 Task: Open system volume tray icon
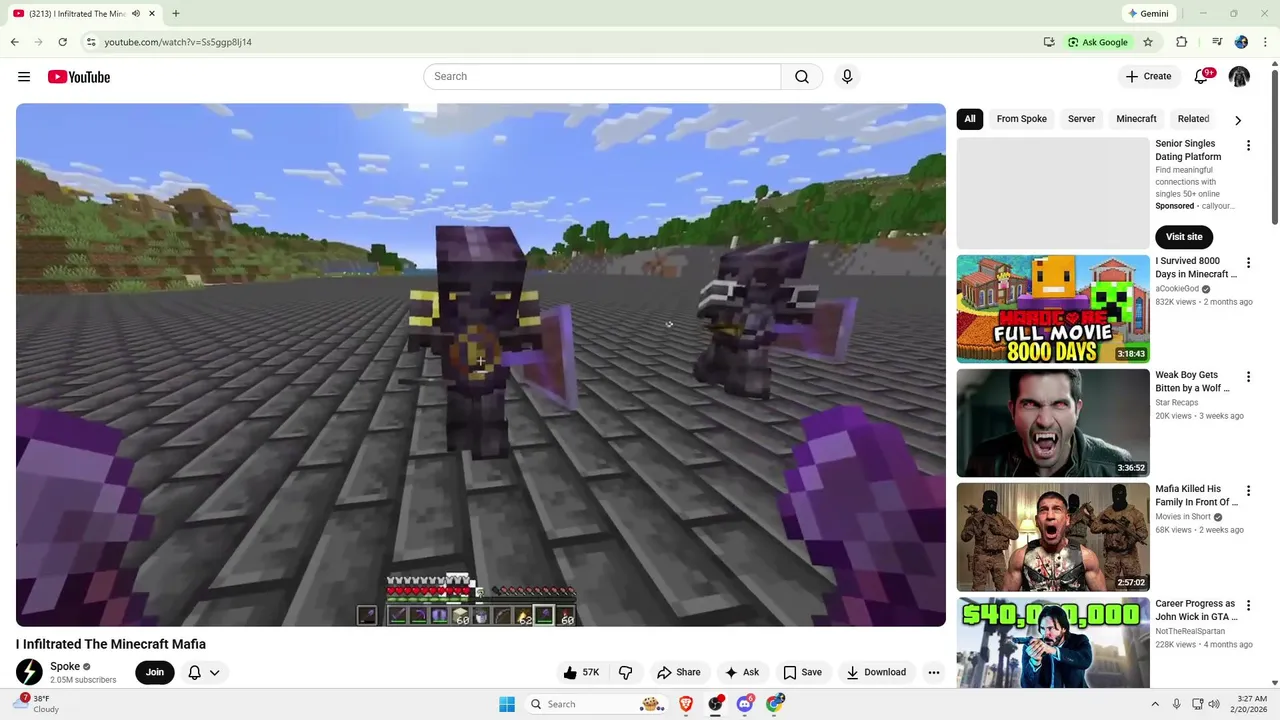coord(1214,704)
